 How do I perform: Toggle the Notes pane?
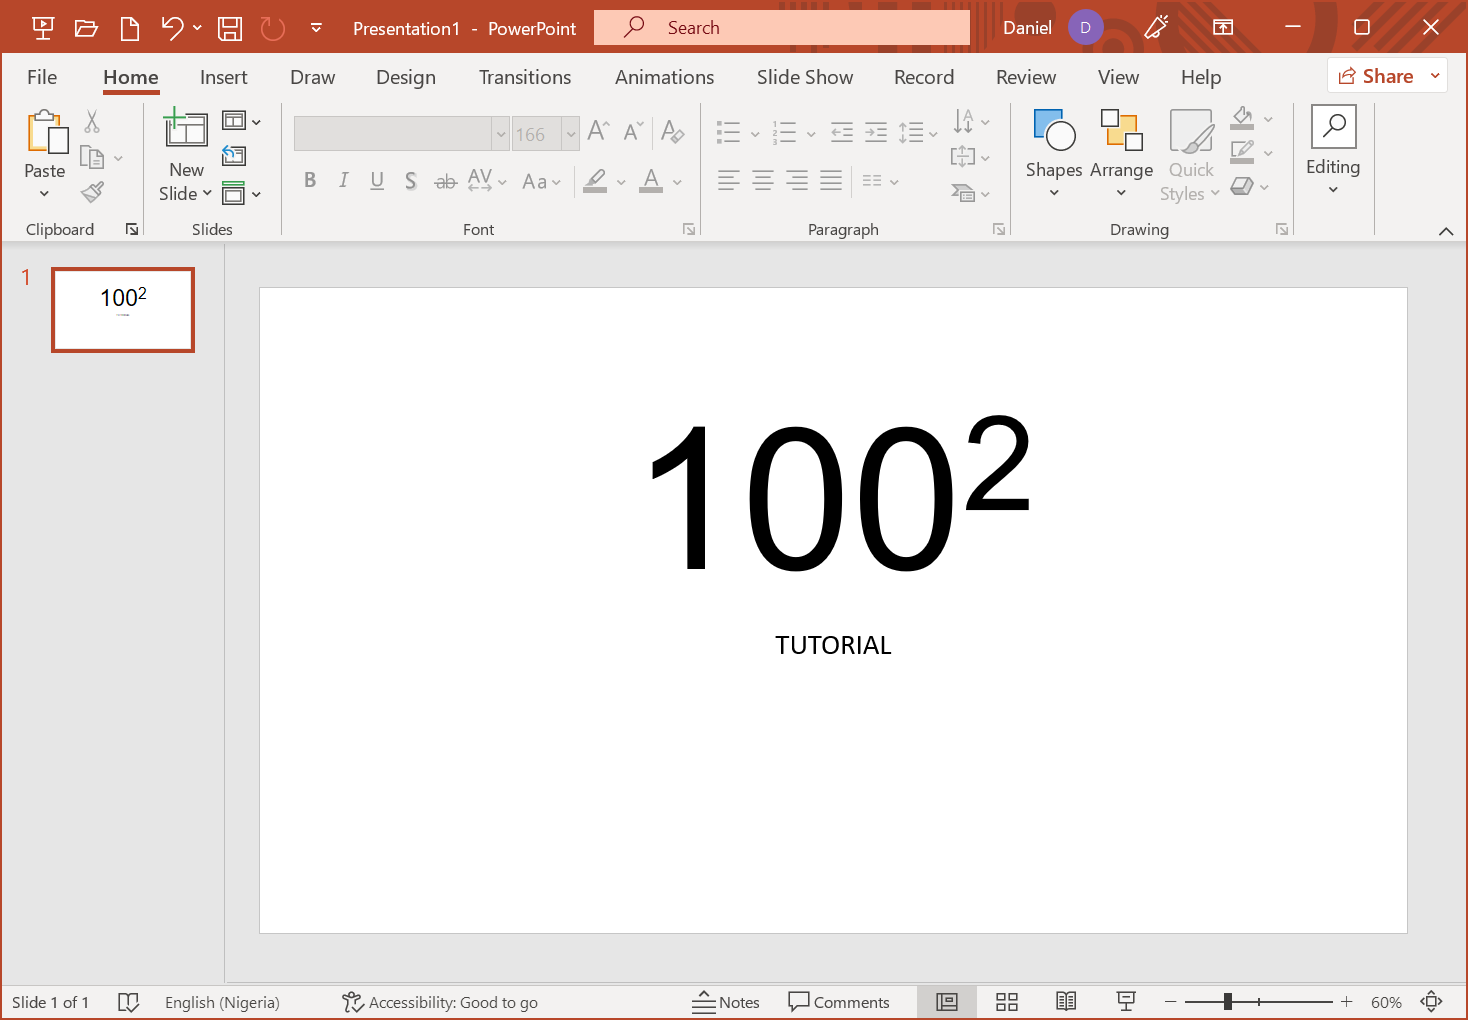[x=726, y=1002]
